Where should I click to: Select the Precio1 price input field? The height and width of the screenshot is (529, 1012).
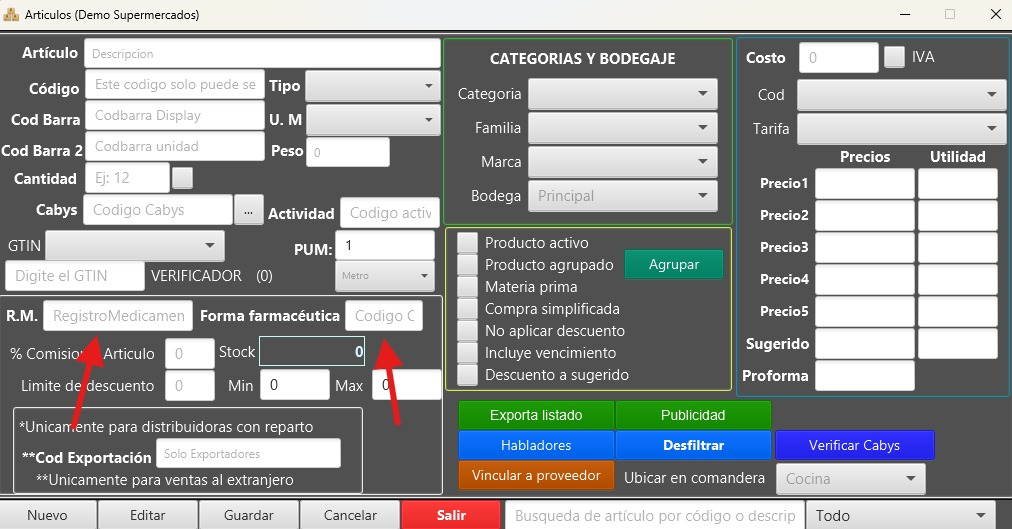coord(864,184)
